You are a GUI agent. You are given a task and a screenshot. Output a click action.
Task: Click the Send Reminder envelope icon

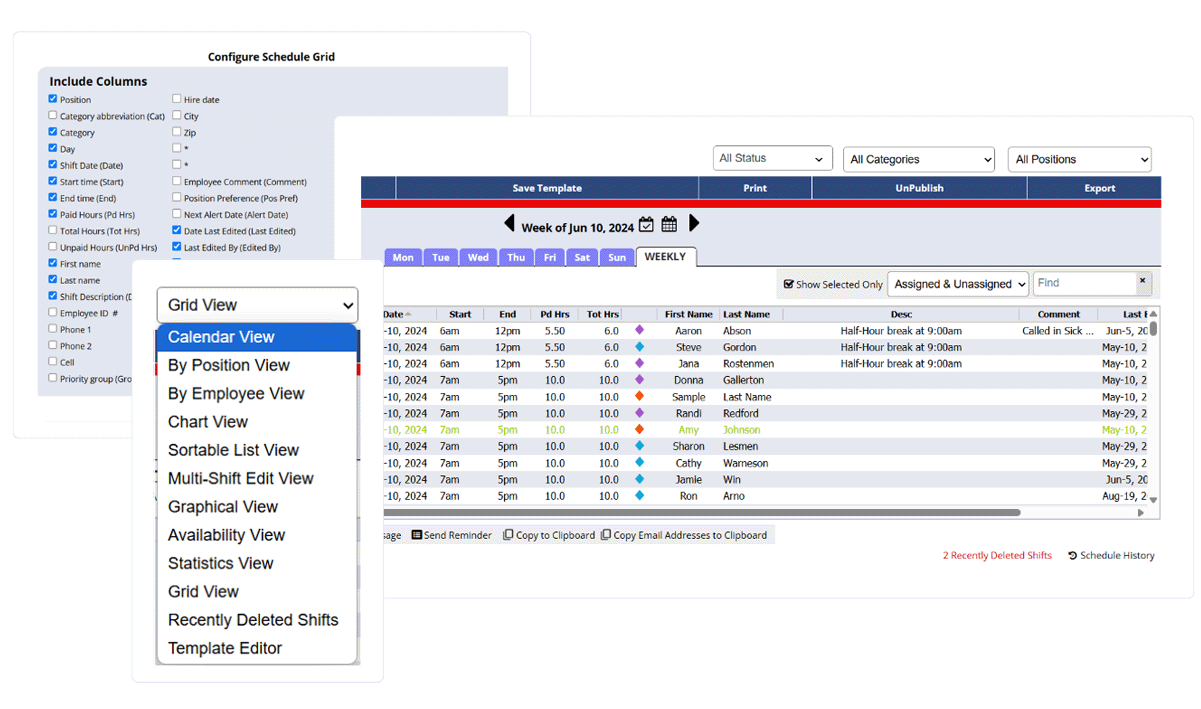(416, 534)
